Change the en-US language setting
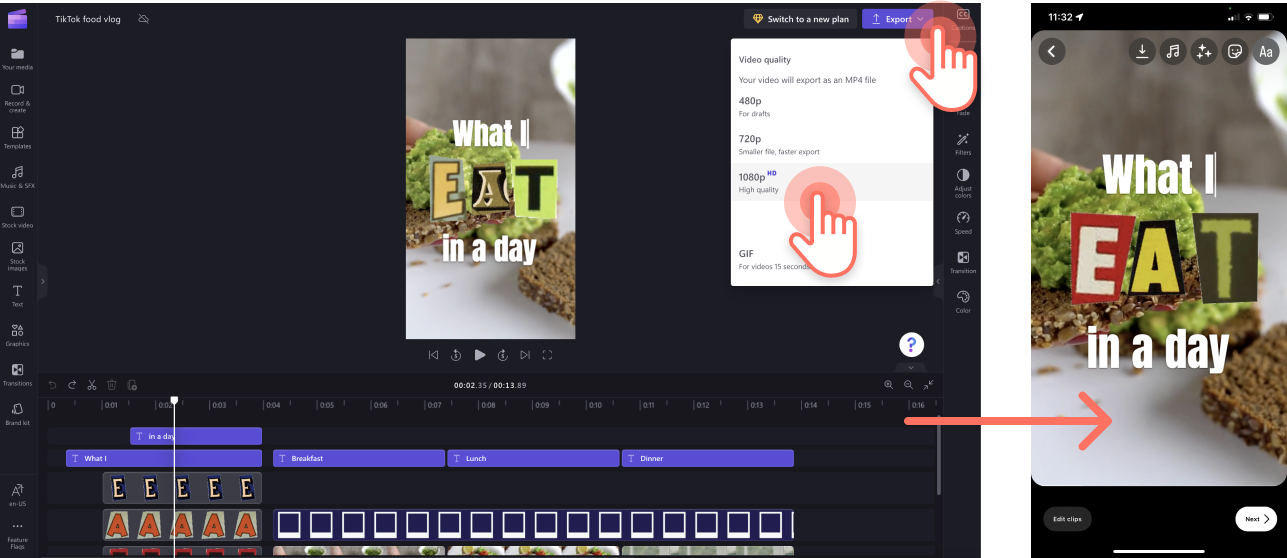The width and height of the screenshot is (1287, 558). (x=17, y=494)
